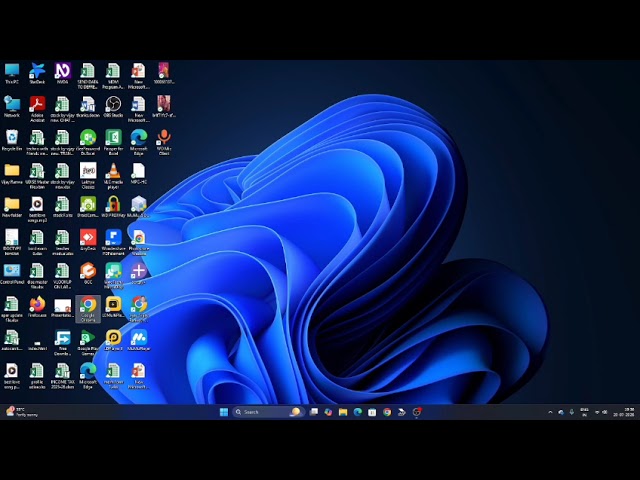Open Microsoft Edge from the taskbar
Viewport: 640px width, 480px height.
[358, 412]
